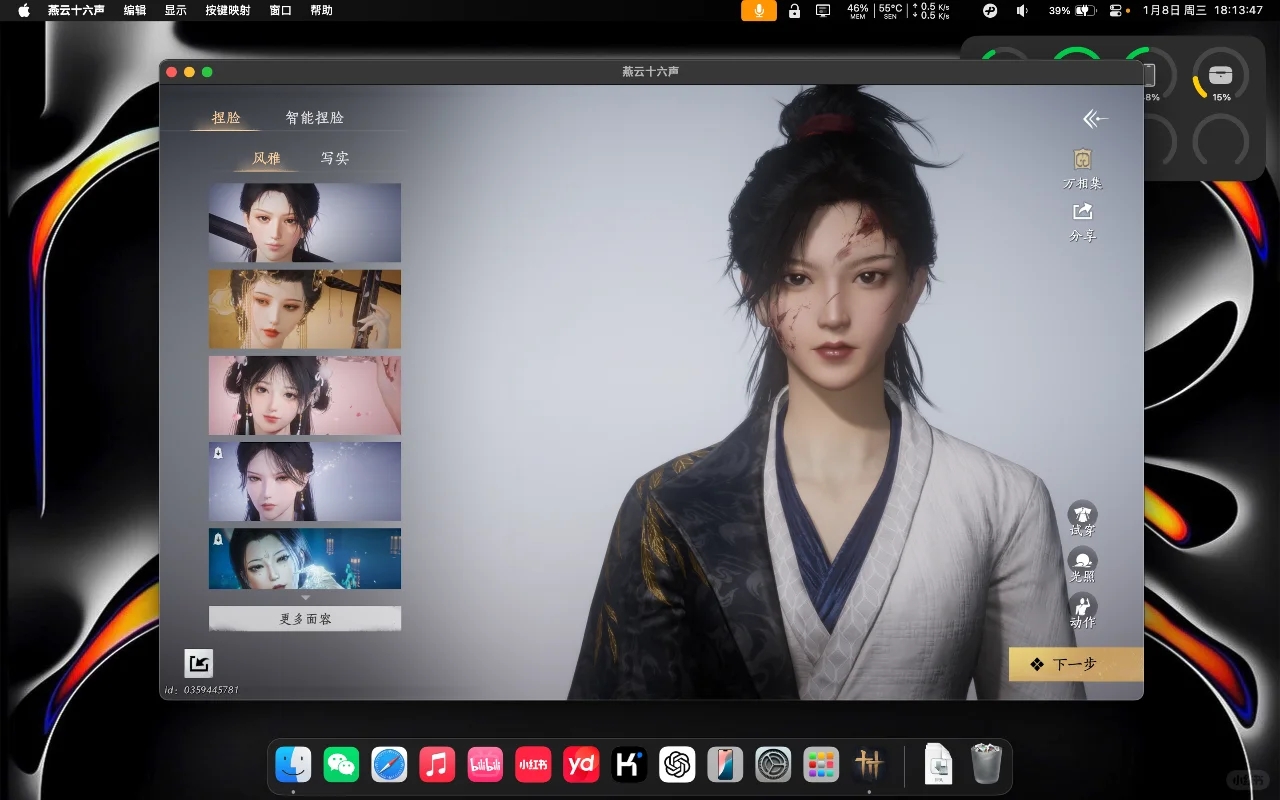This screenshot has width=1280, height=800.
Task: Switch to the 智能捏脸 tab
Action: (314, 118)
